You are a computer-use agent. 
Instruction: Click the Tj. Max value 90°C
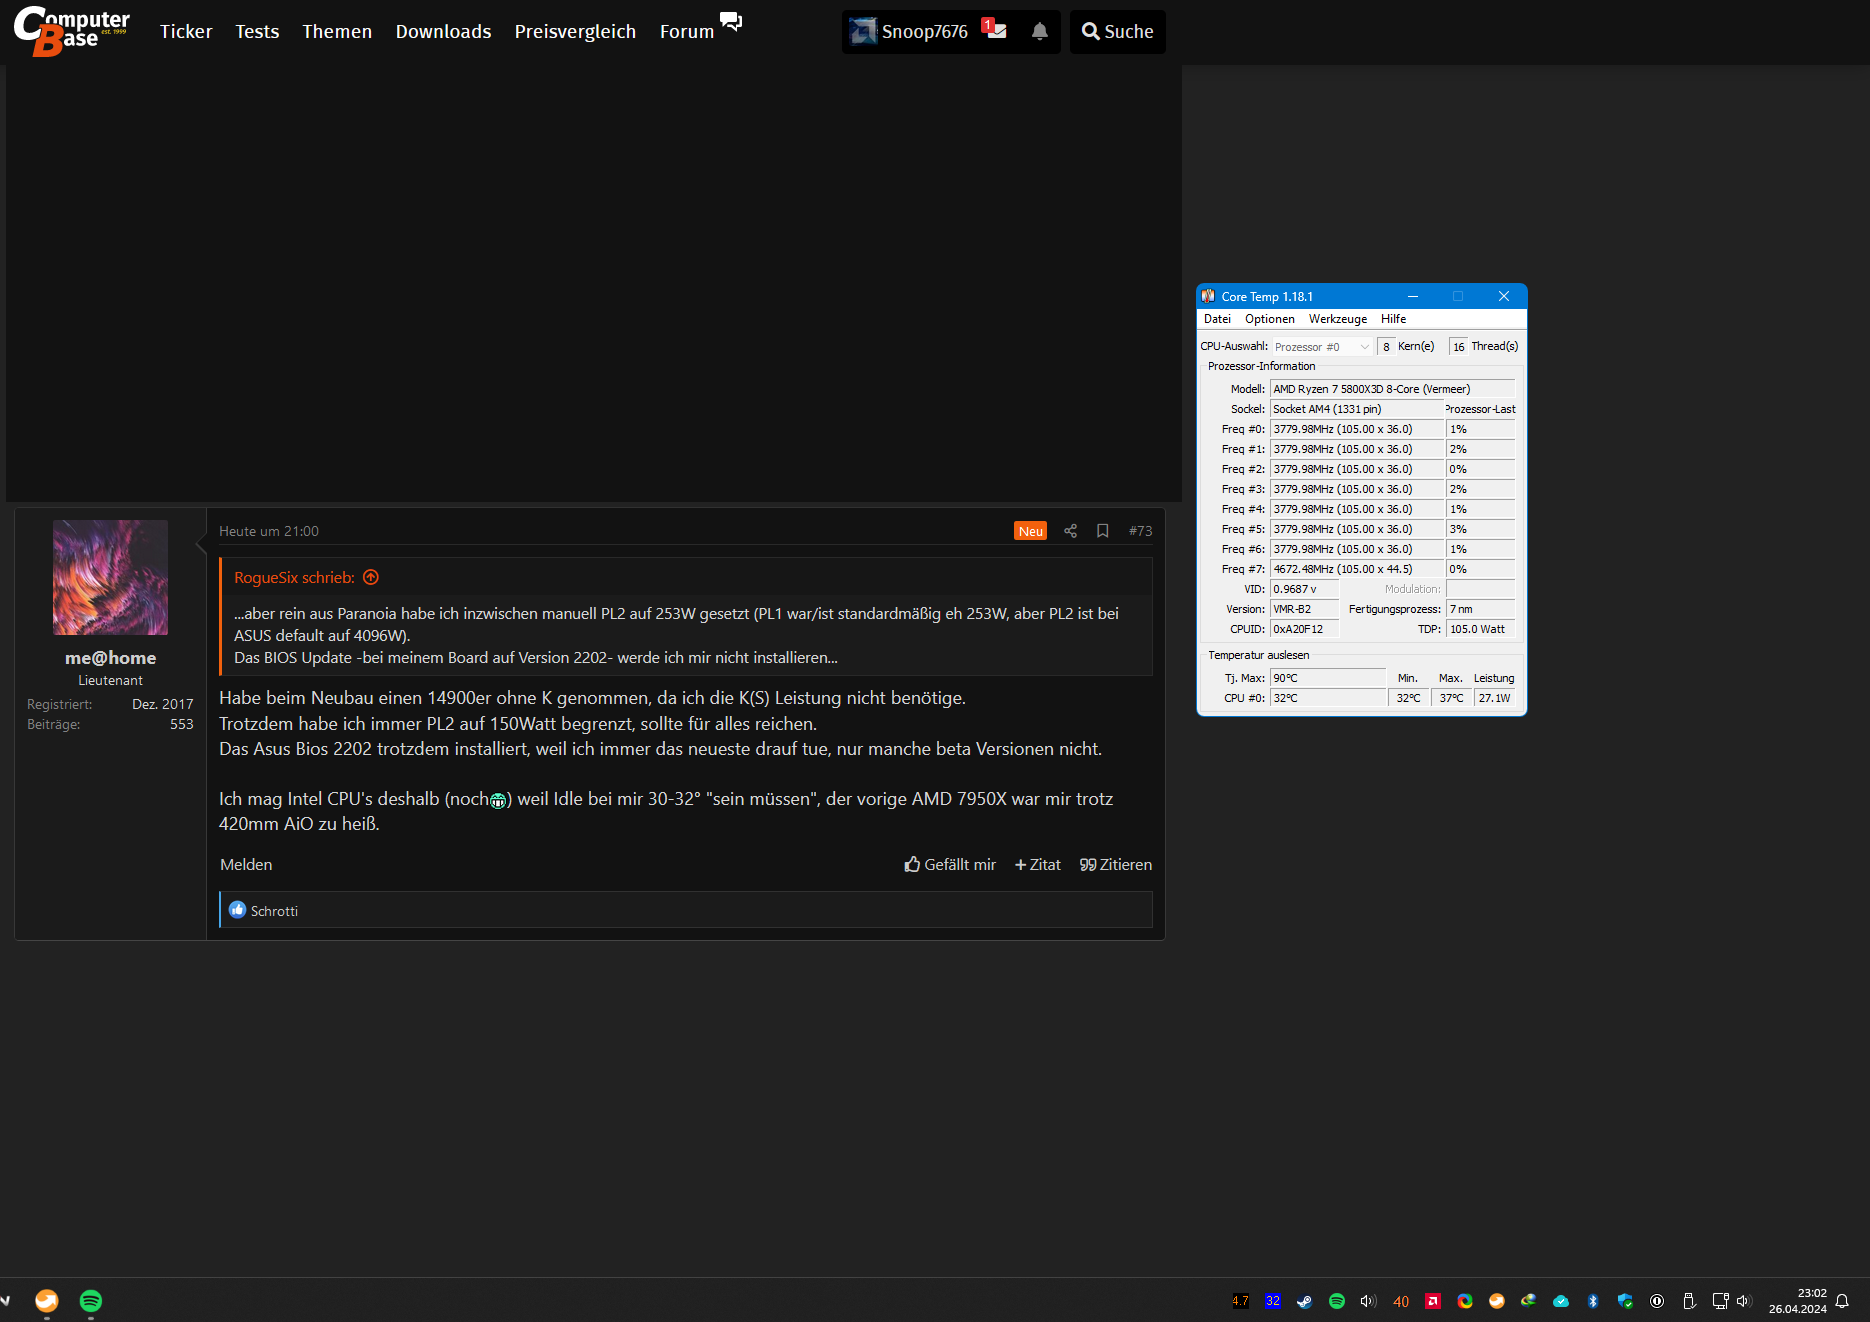[1328, 678]
